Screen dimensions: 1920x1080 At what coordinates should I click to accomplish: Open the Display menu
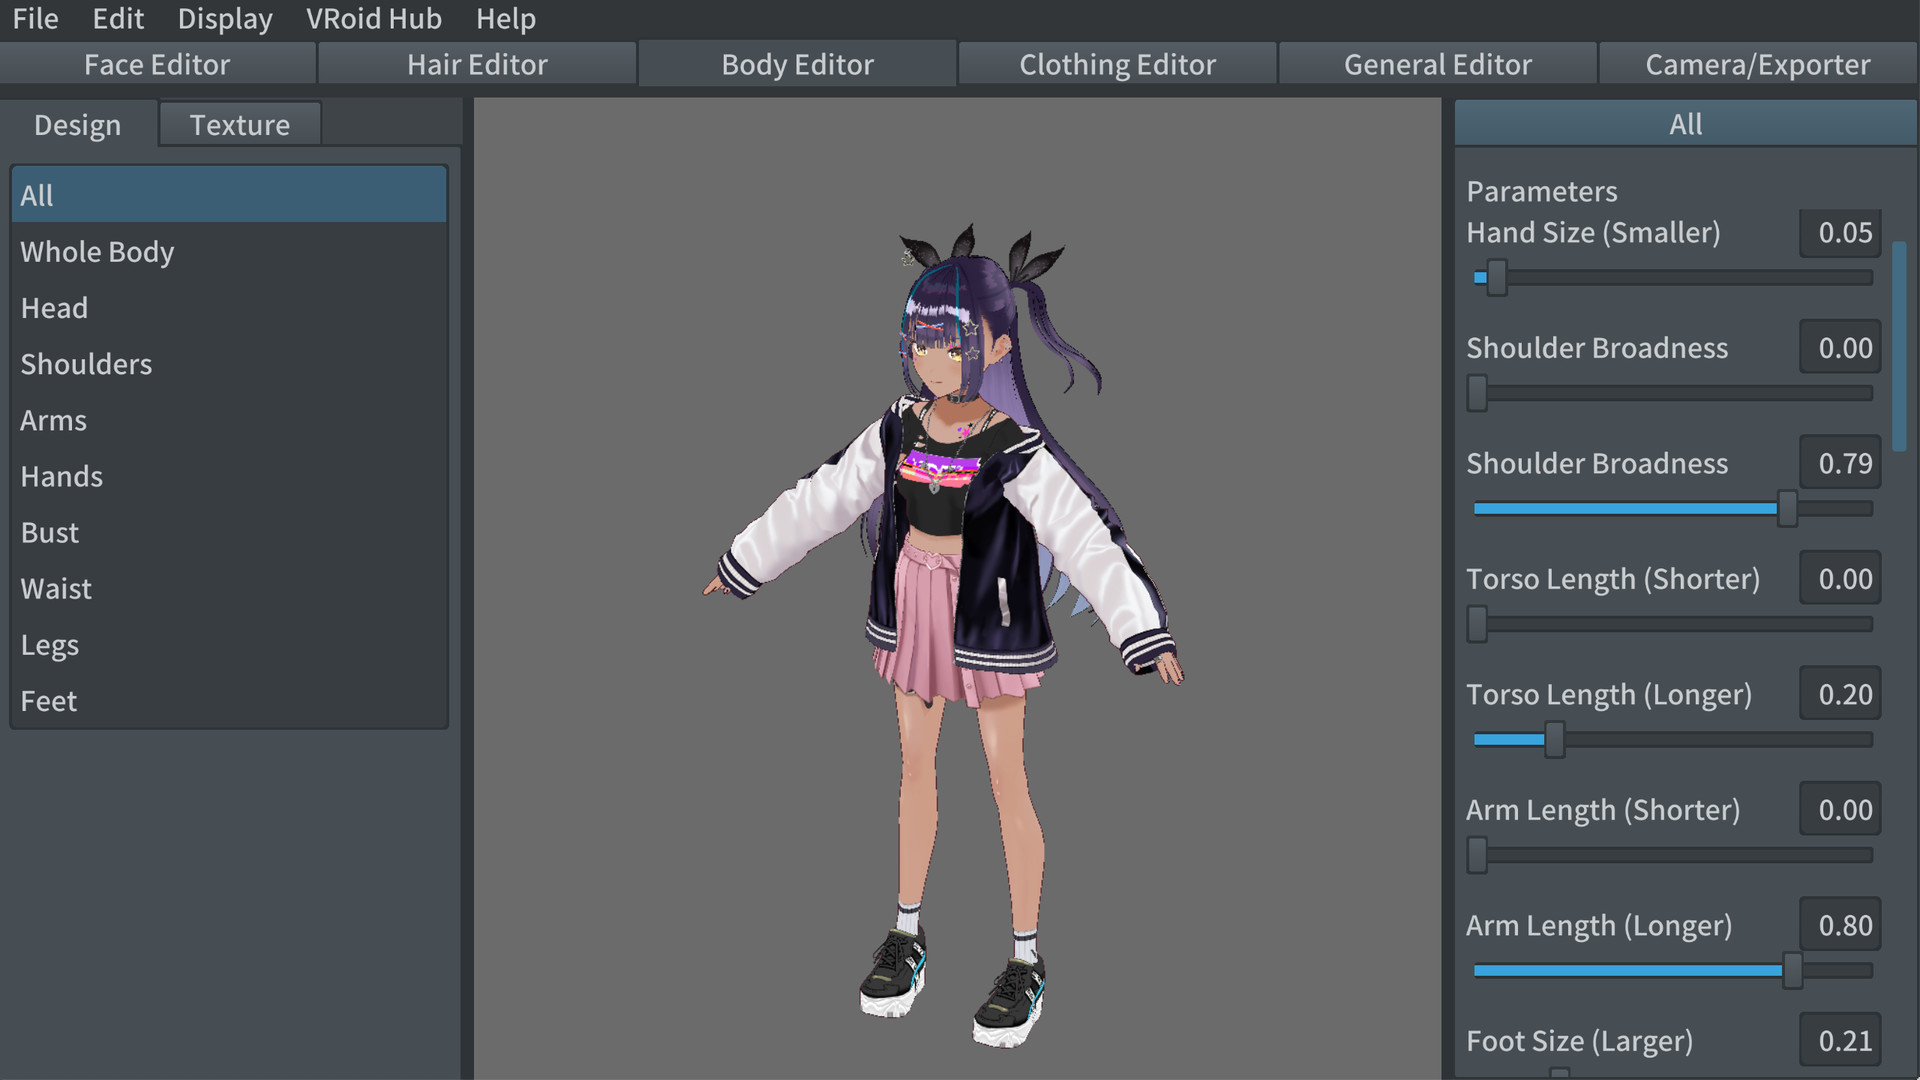(224, 18)
